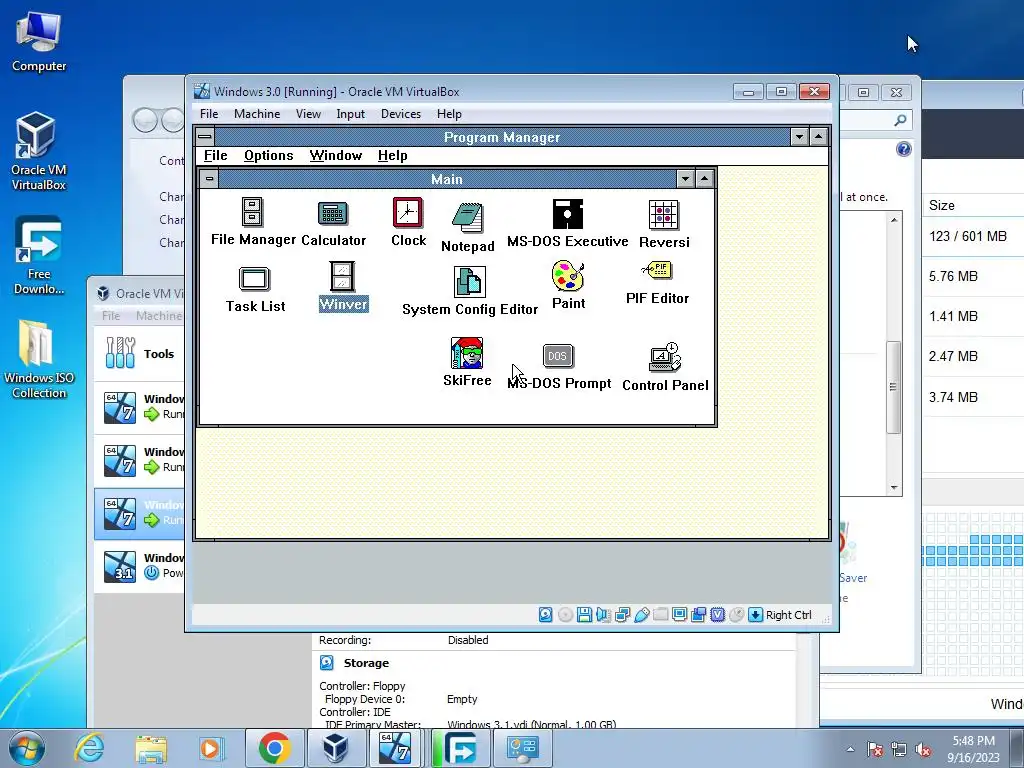Open the Clock program icon
1024x768 pixels.
tap(408, 222)
